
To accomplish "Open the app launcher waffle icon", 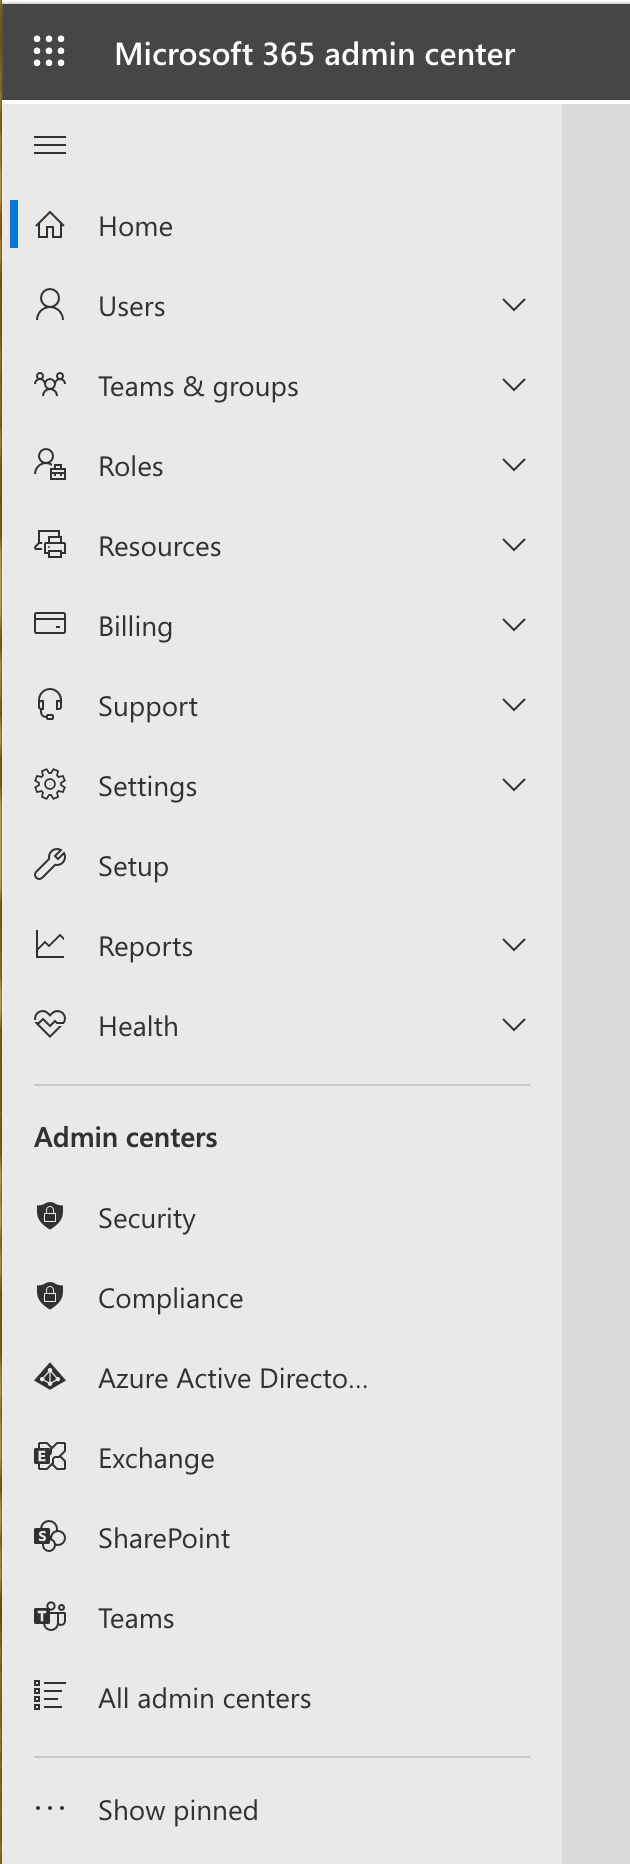I will [49, 51].
